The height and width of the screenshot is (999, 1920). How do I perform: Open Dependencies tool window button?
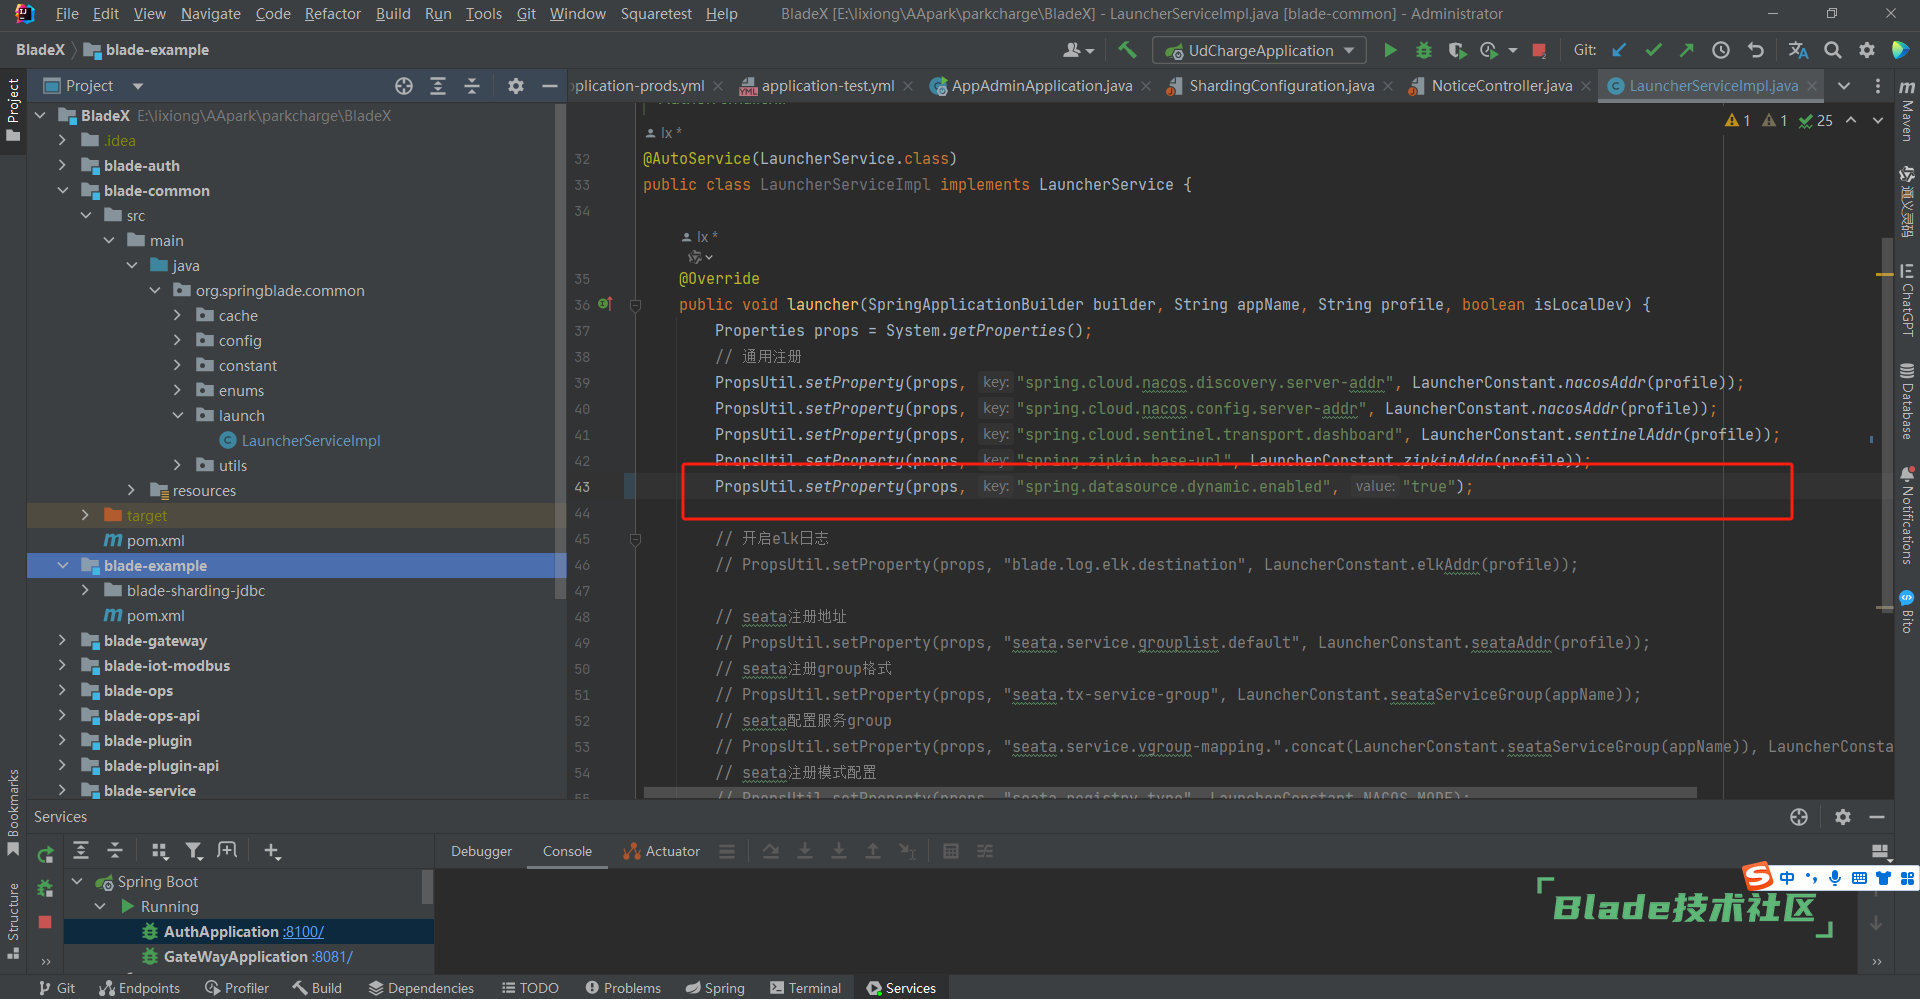pos(421,988)
